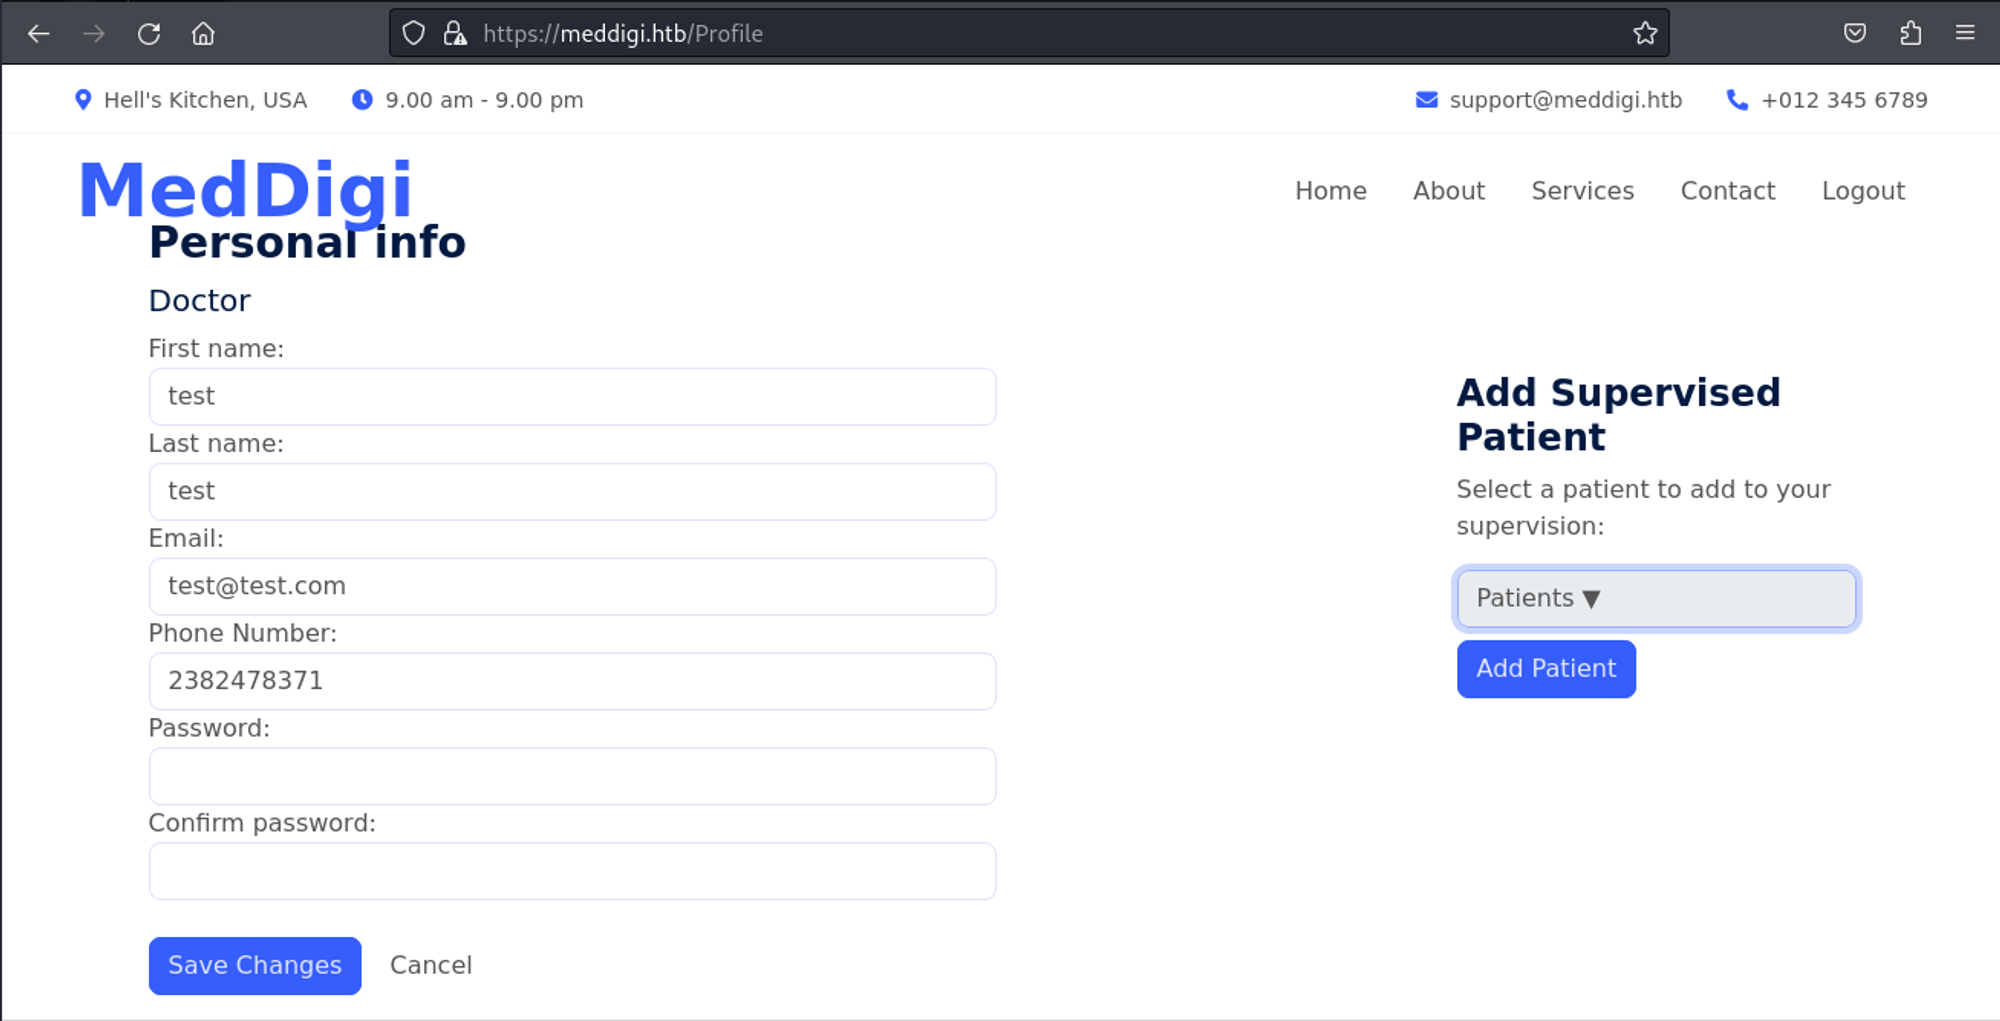Reload the page with refresh icon
The width and height of the screenshot is (2000, 1021).
tap(149, 34)
